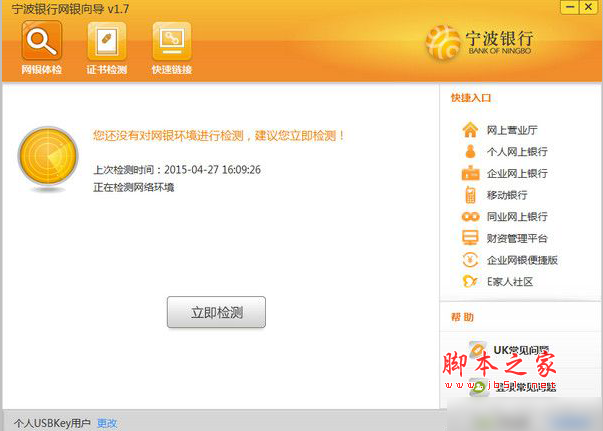
Task: Select the 网银体检 tab label
Action: 42,70
